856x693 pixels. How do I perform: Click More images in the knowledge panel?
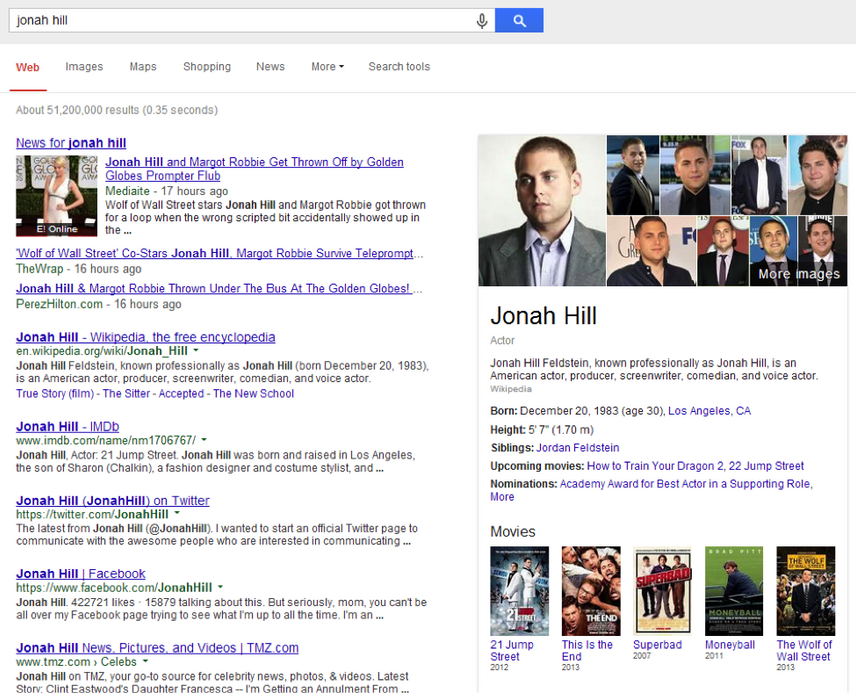[x=799, y=274]
